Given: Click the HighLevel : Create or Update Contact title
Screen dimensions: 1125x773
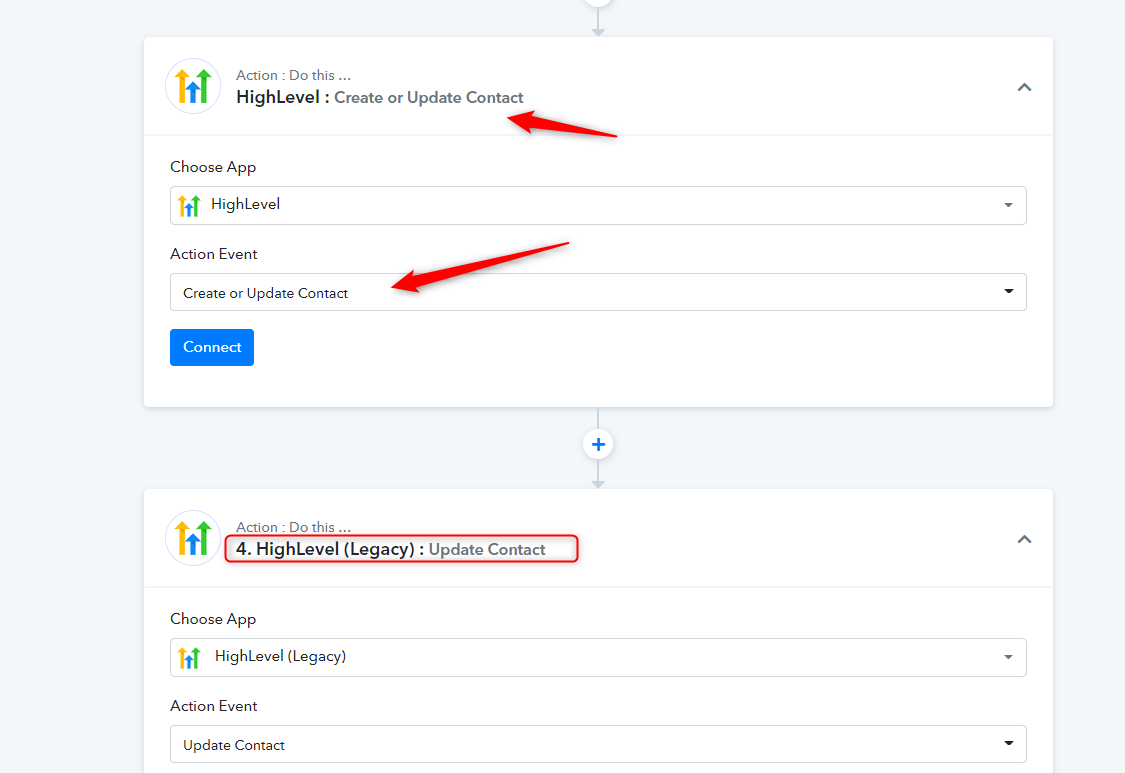Looking at the screenshot, I should click(380, 98).
